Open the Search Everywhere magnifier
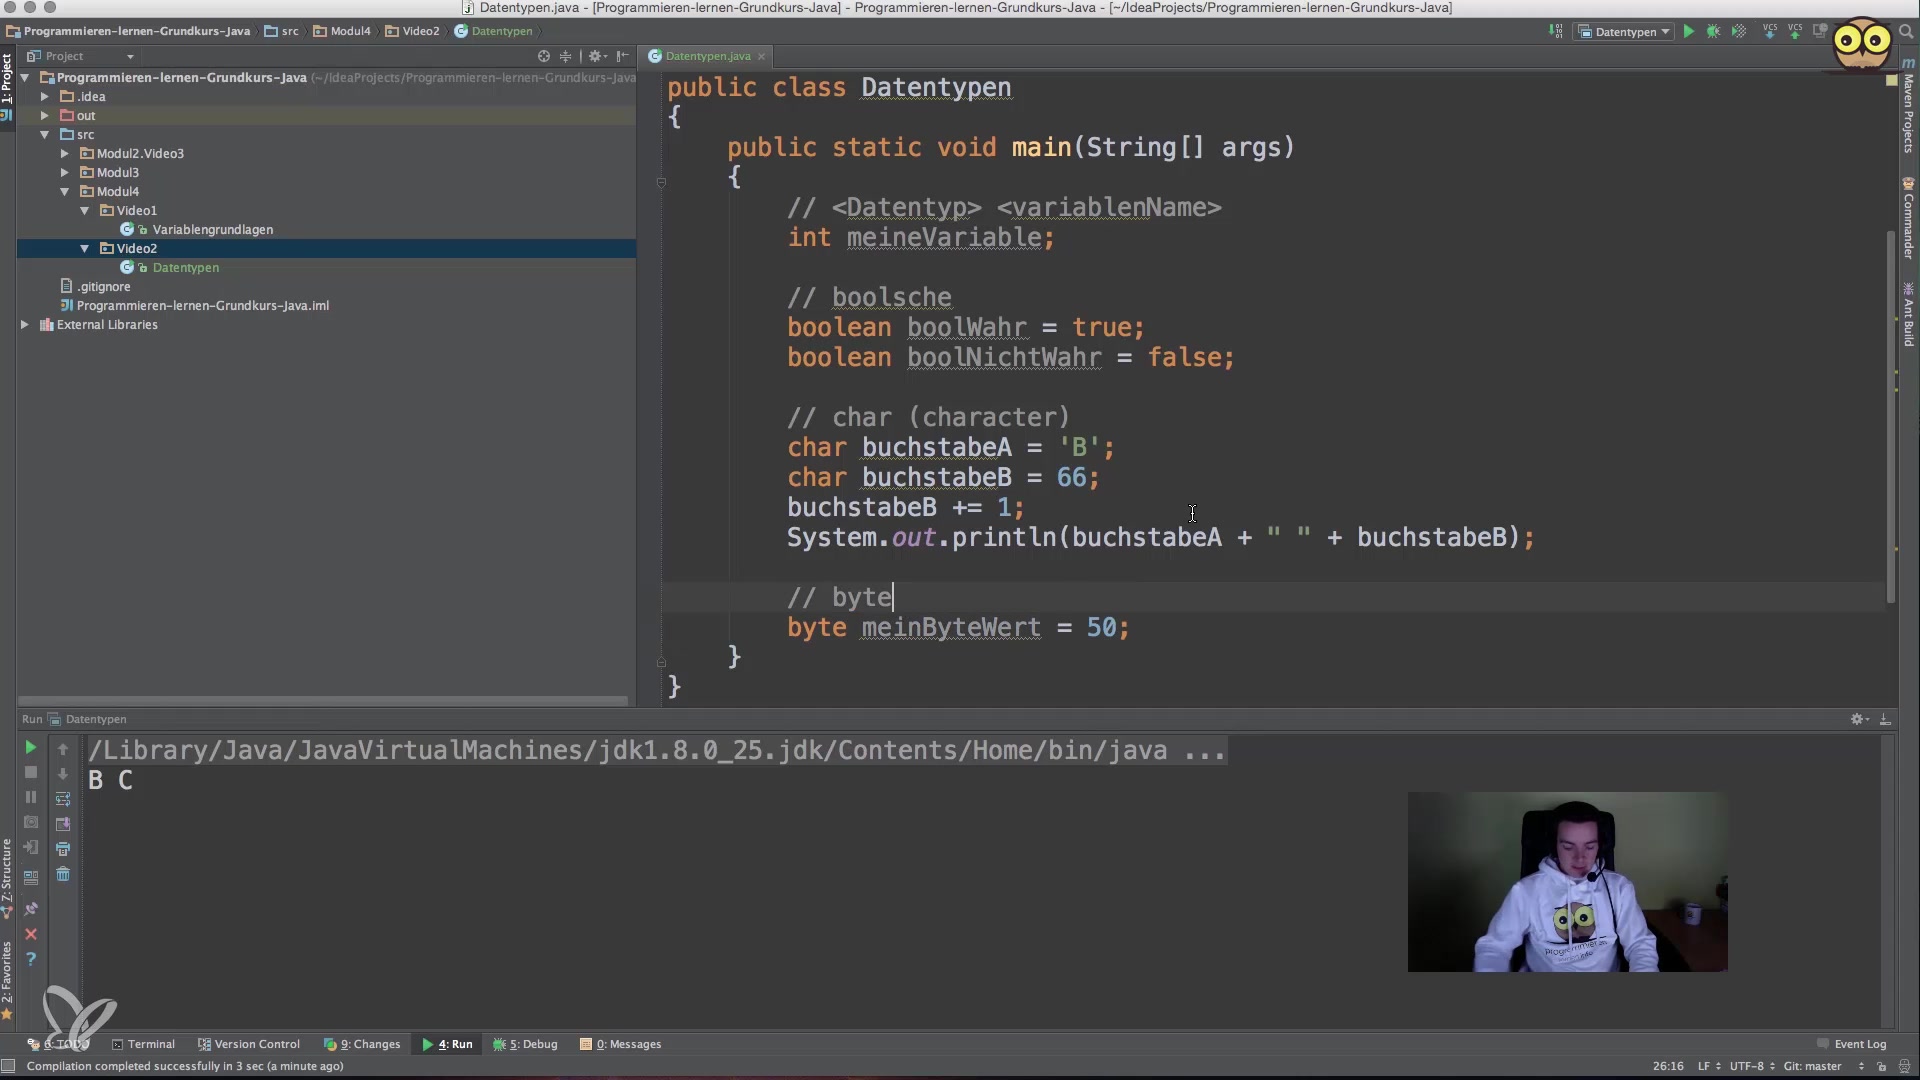This screenshot has height=1080, width=1920. coord(1906,32)
